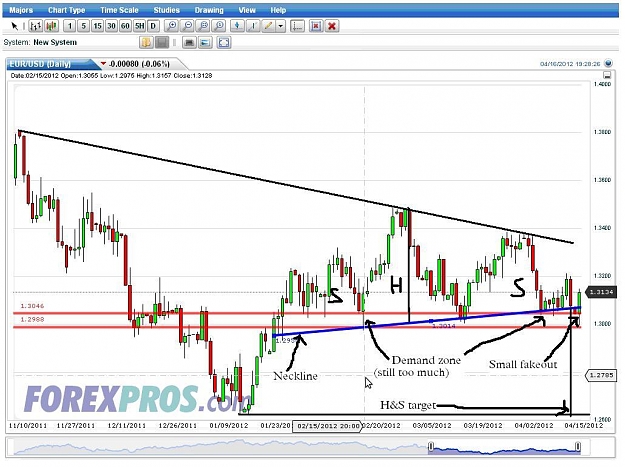The width and height of the screenshot is (625, 467).
Task: Click the blue vertical arrow marker tool
Action: 237,26
